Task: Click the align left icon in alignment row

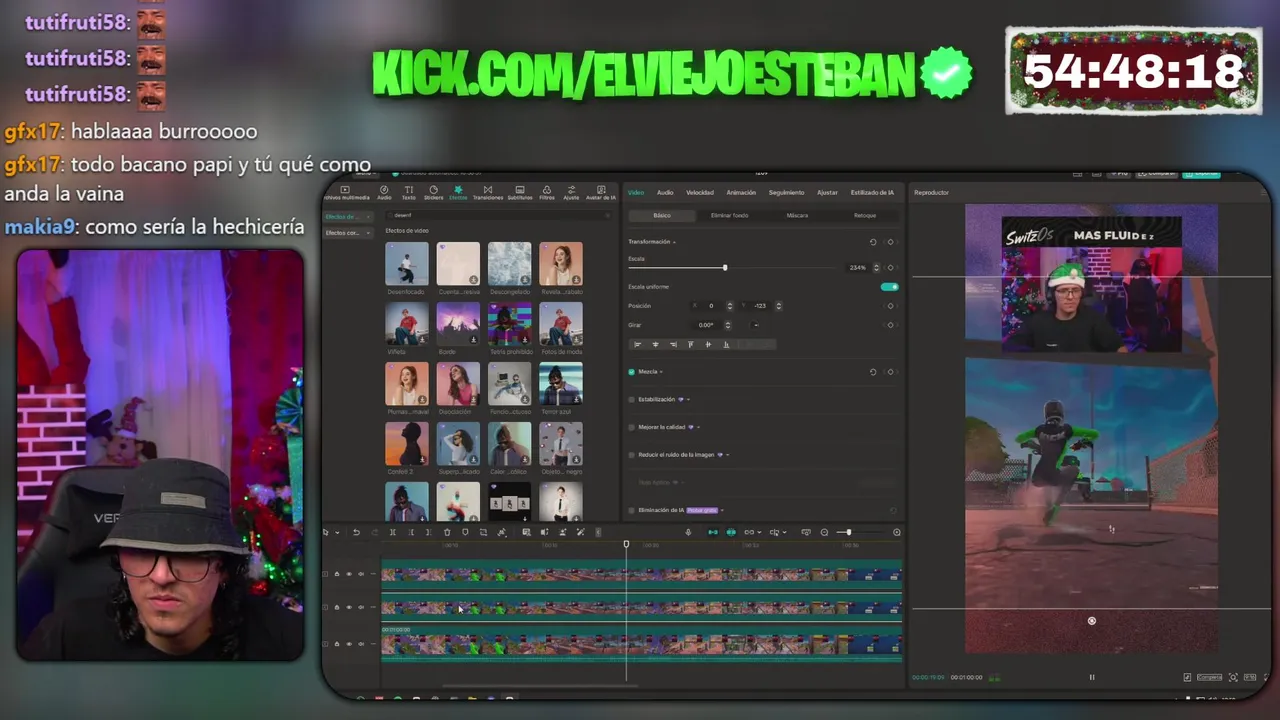Action: [x=638, y=344]
